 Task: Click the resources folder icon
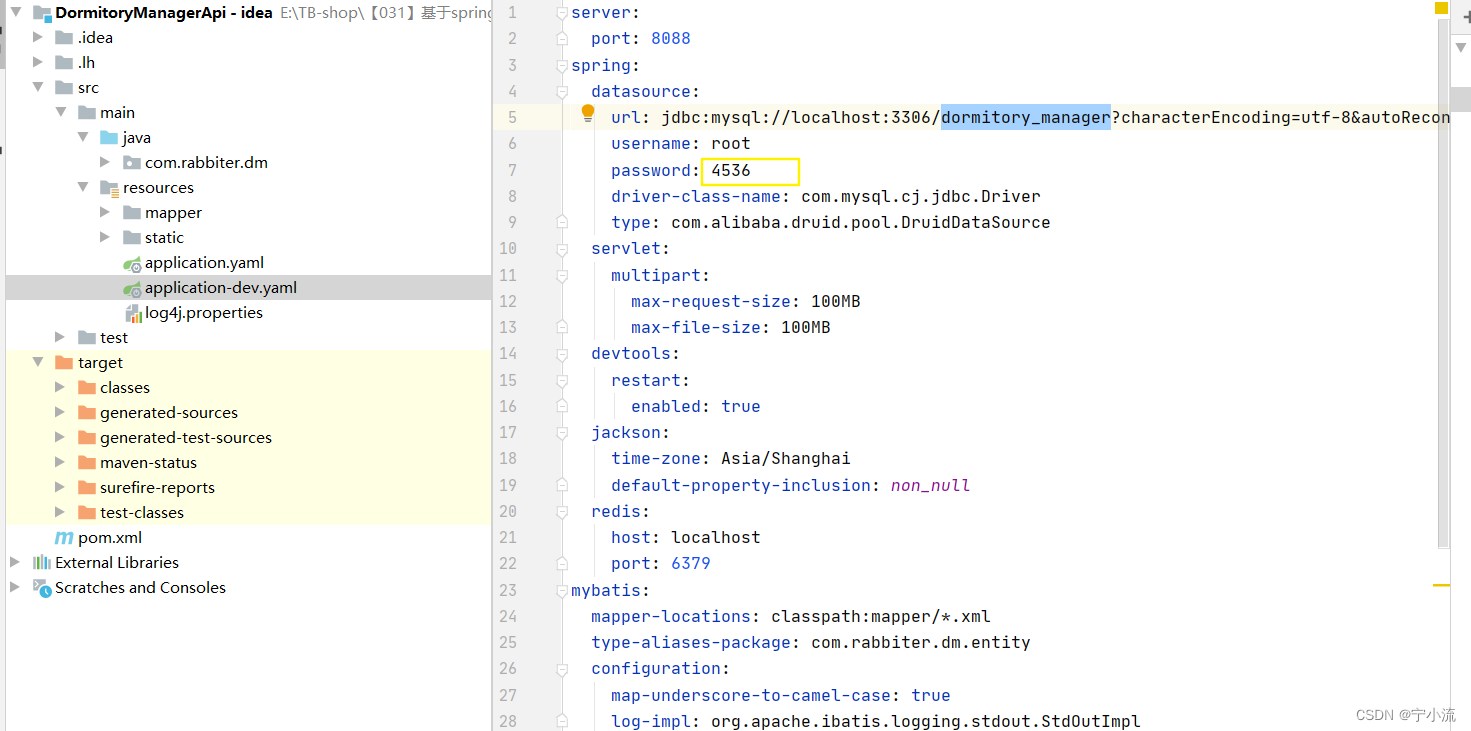click(x=109, y=188)
